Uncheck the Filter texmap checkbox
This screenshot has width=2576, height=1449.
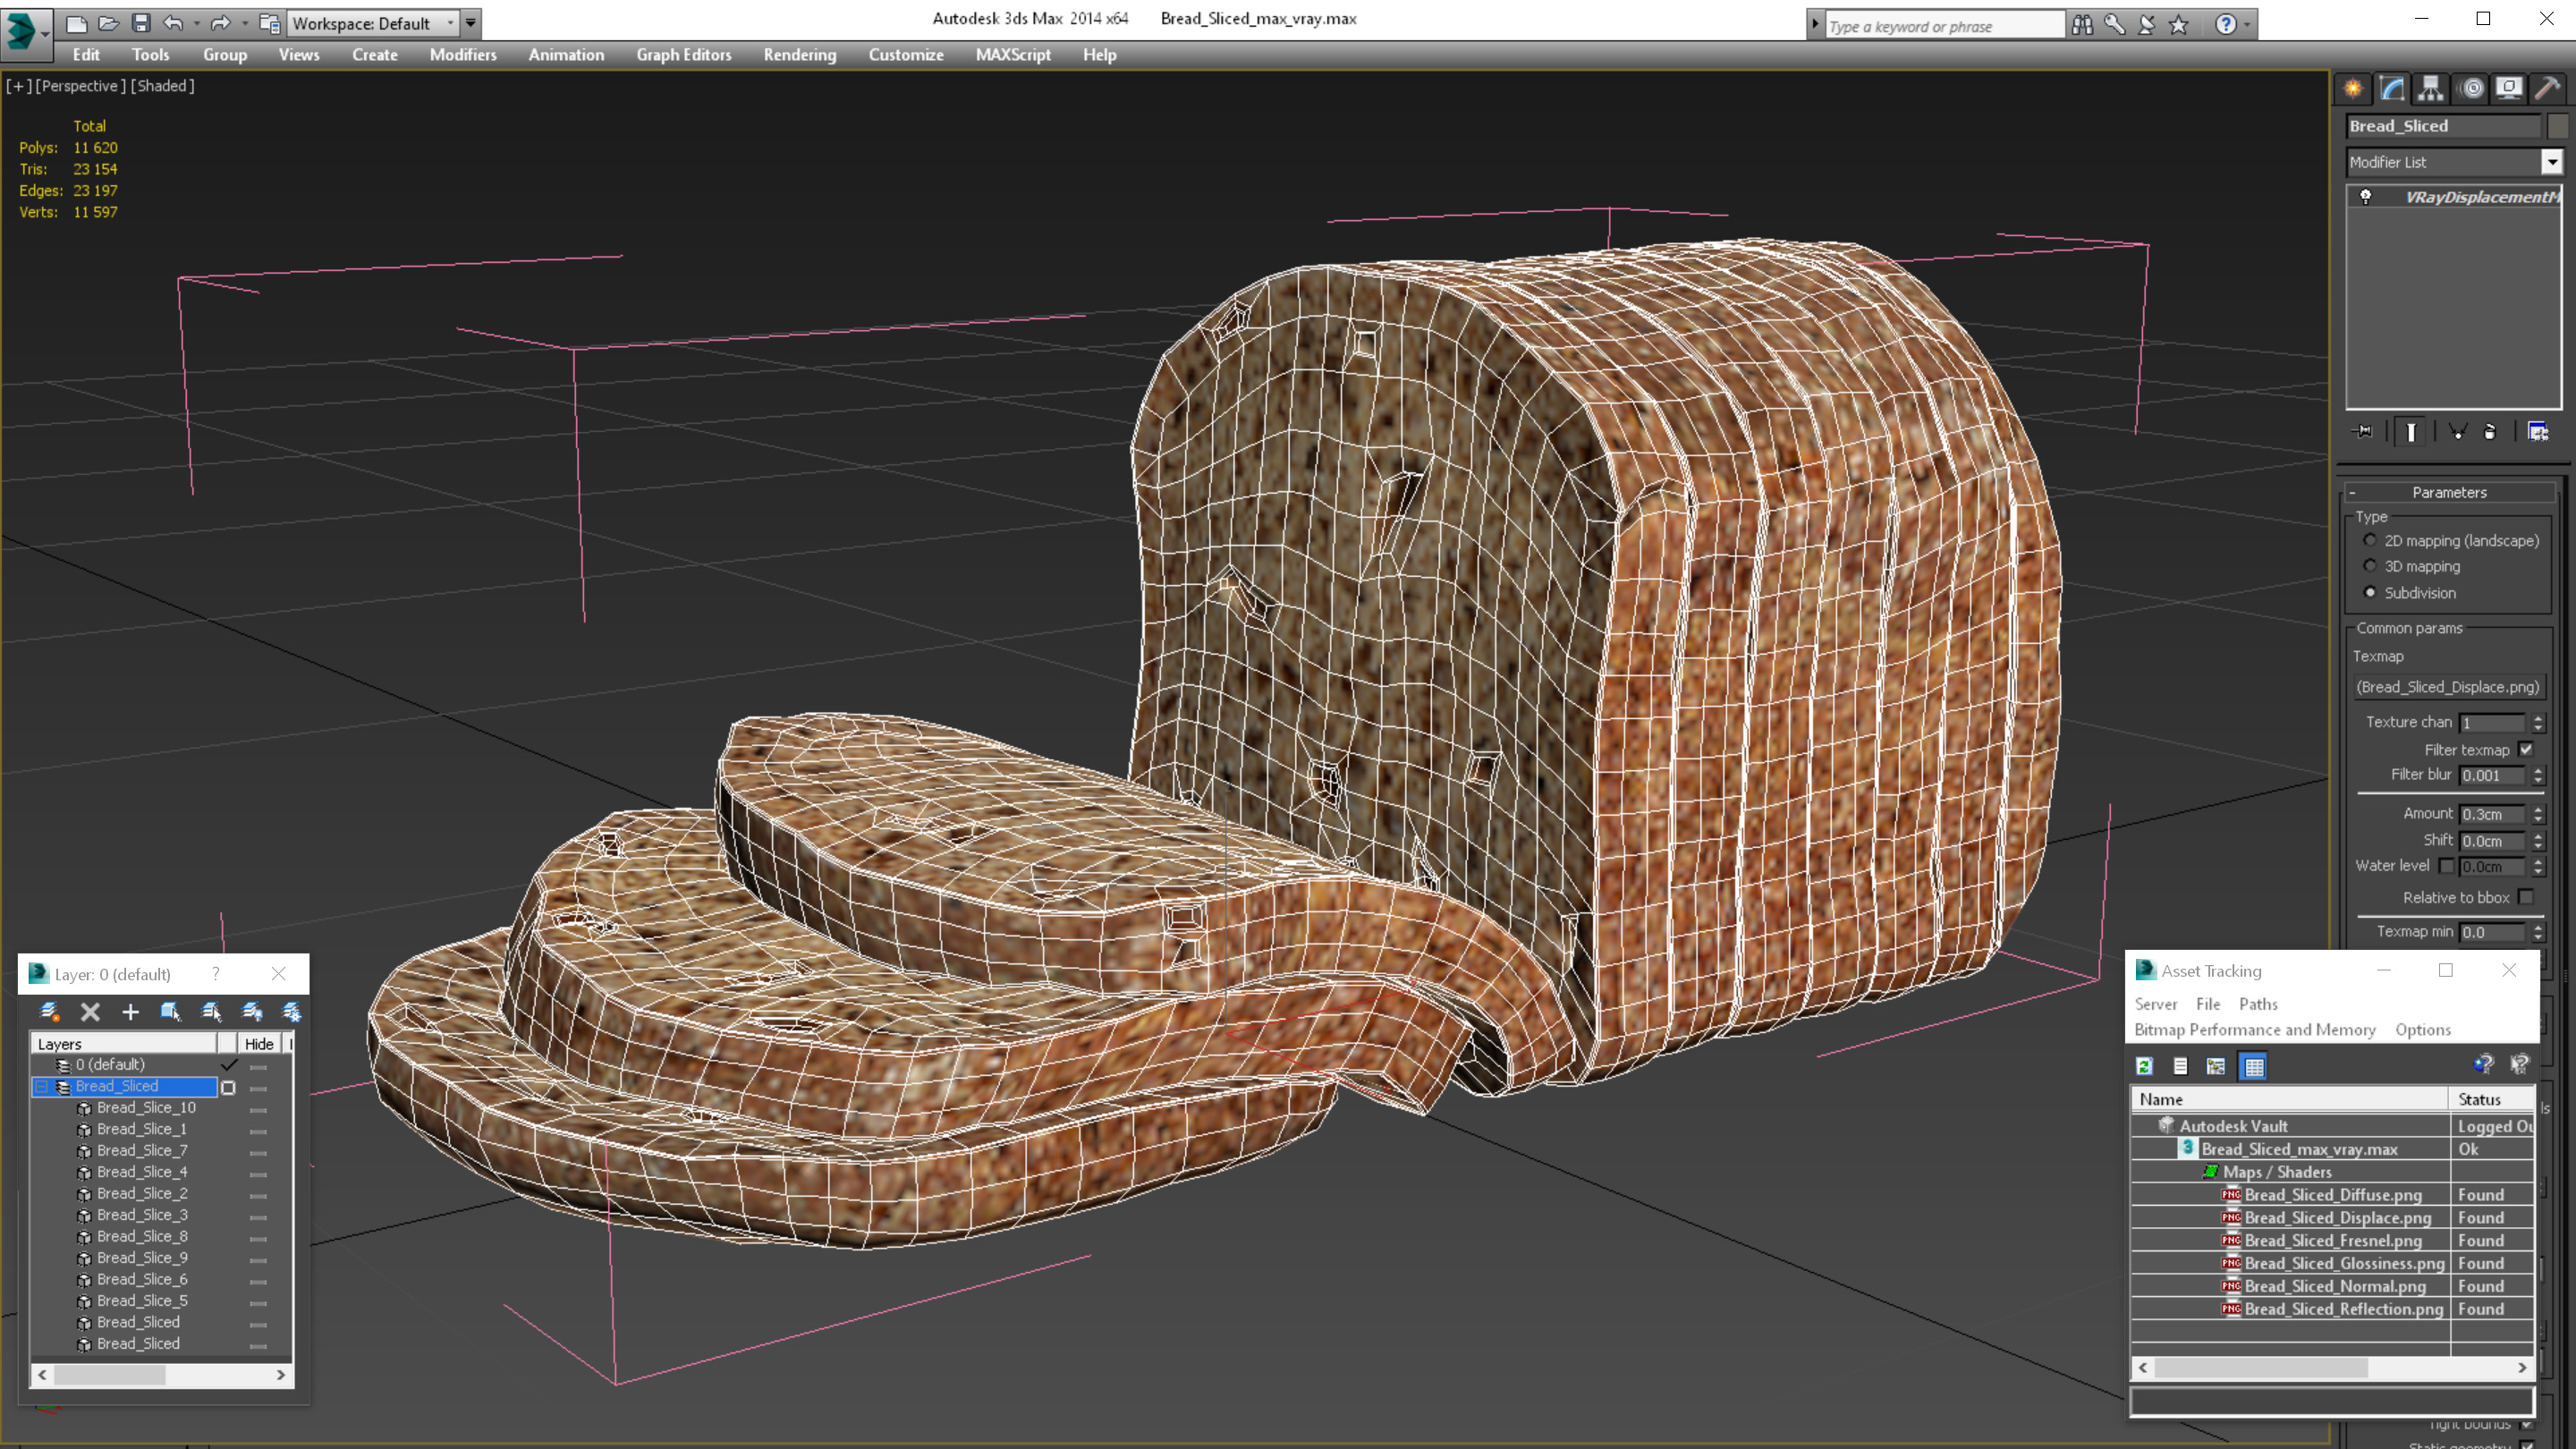click(2526, 749)
